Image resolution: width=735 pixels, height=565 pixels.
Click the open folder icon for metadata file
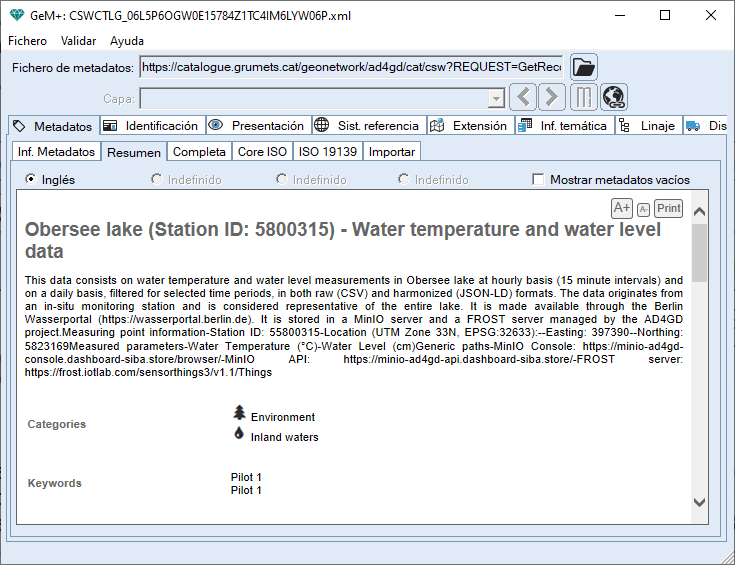[584, 67]
